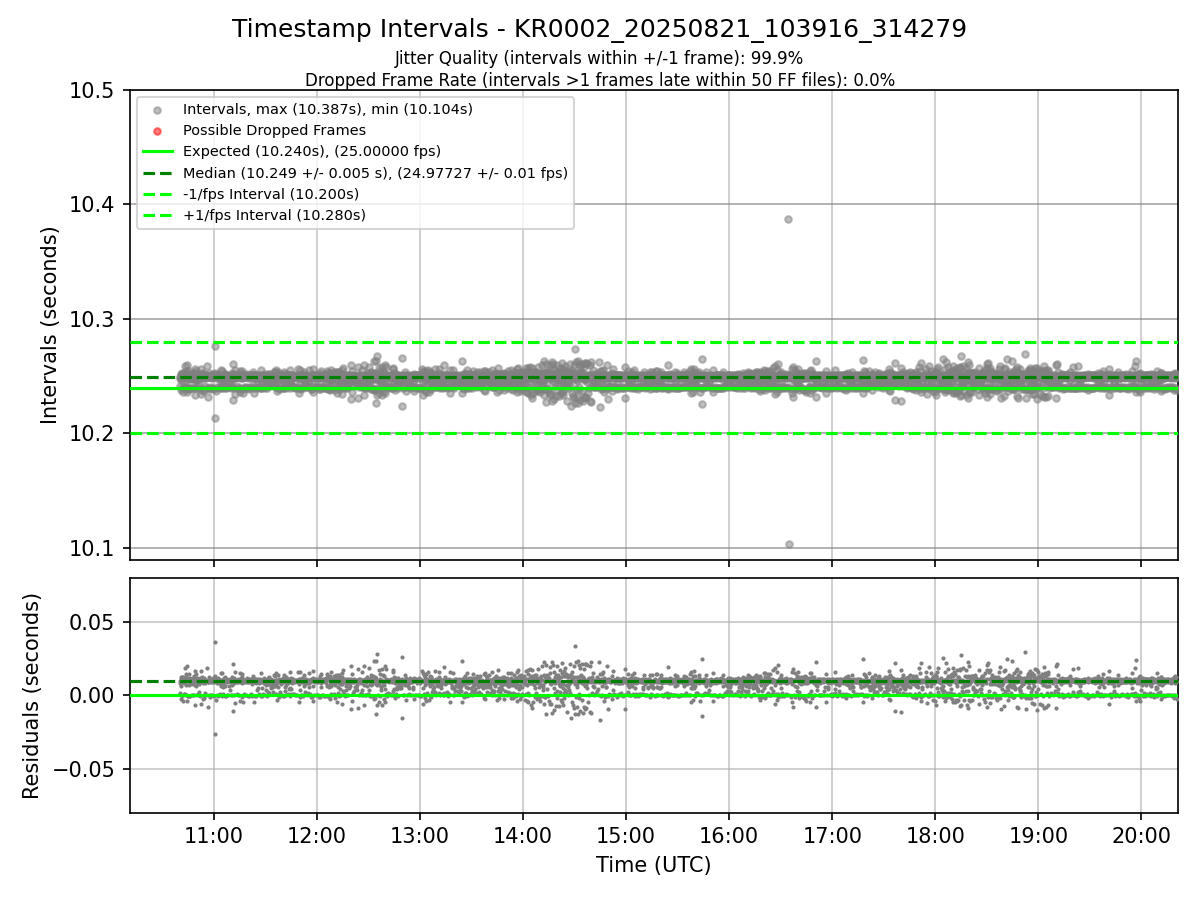Select legend entry 'Expected (10.240s), (25.00000 fps)'

pyautogui.click(x=311, y=151)
